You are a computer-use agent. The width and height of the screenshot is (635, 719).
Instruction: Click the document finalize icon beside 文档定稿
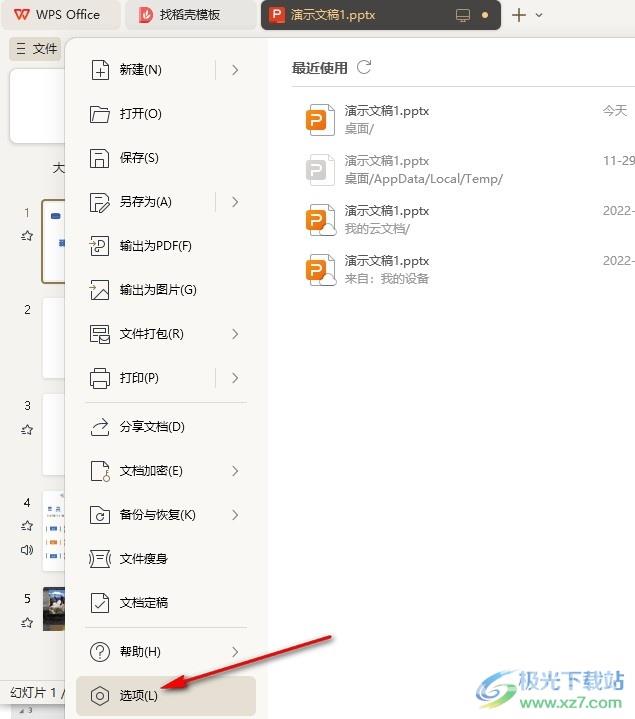(x=99, y=603)
